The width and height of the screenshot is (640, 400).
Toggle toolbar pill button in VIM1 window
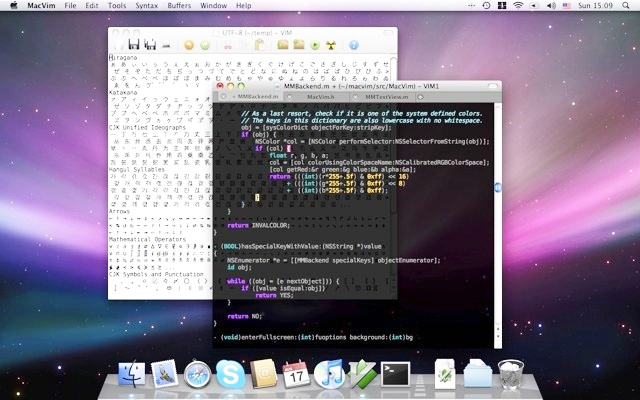click(x=493, y=86)
